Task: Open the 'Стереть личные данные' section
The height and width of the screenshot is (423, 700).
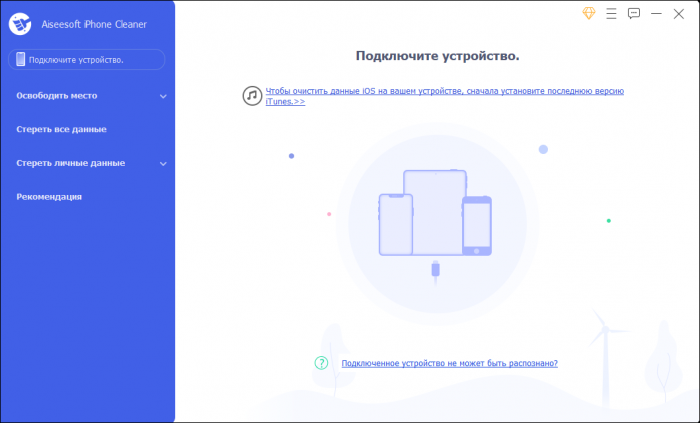Action: [71, 163]
